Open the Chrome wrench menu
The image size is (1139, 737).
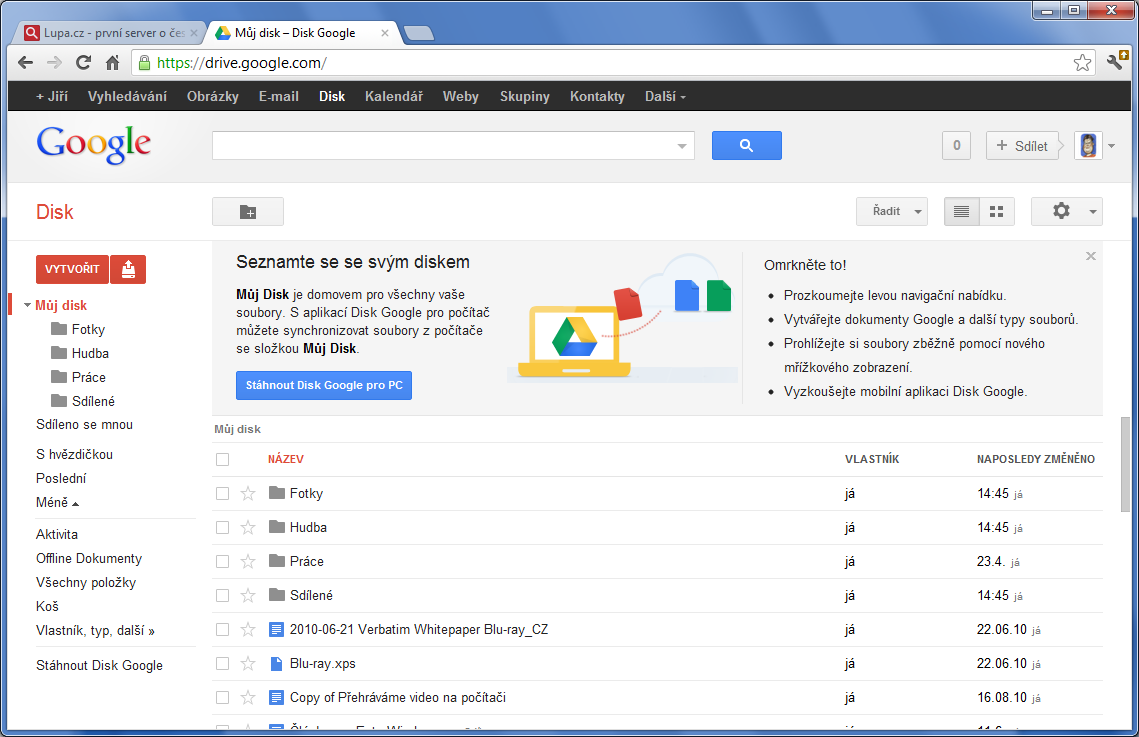tap(1117, 61)
